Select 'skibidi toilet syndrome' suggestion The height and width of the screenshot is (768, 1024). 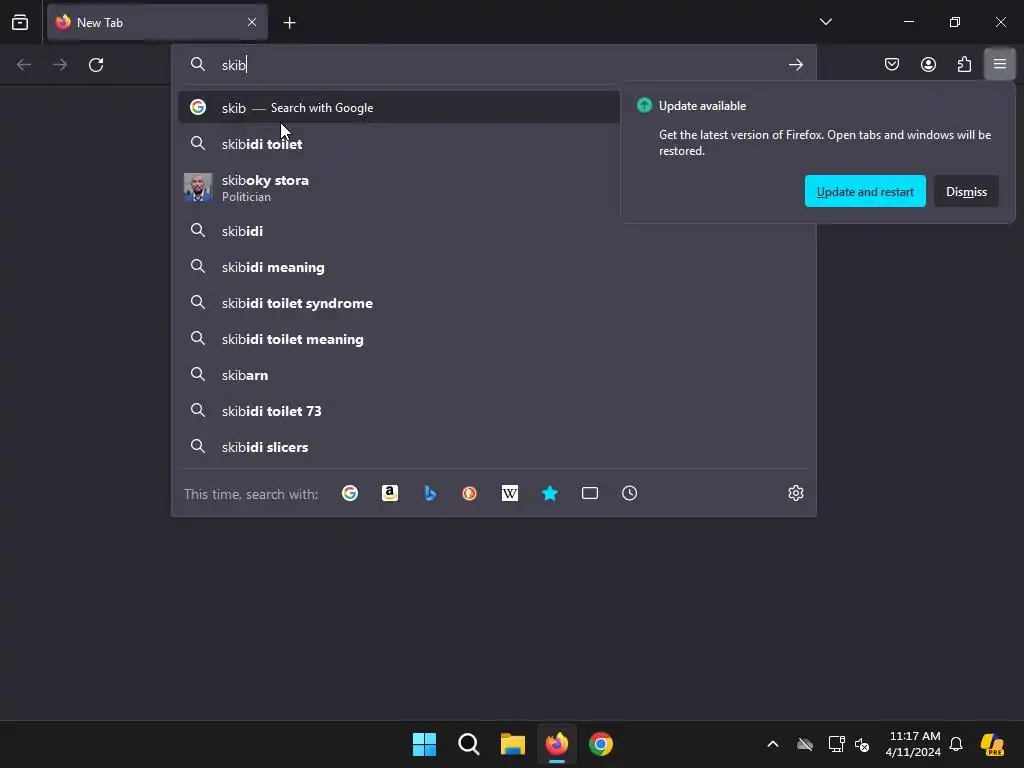(x=493, y=302)
